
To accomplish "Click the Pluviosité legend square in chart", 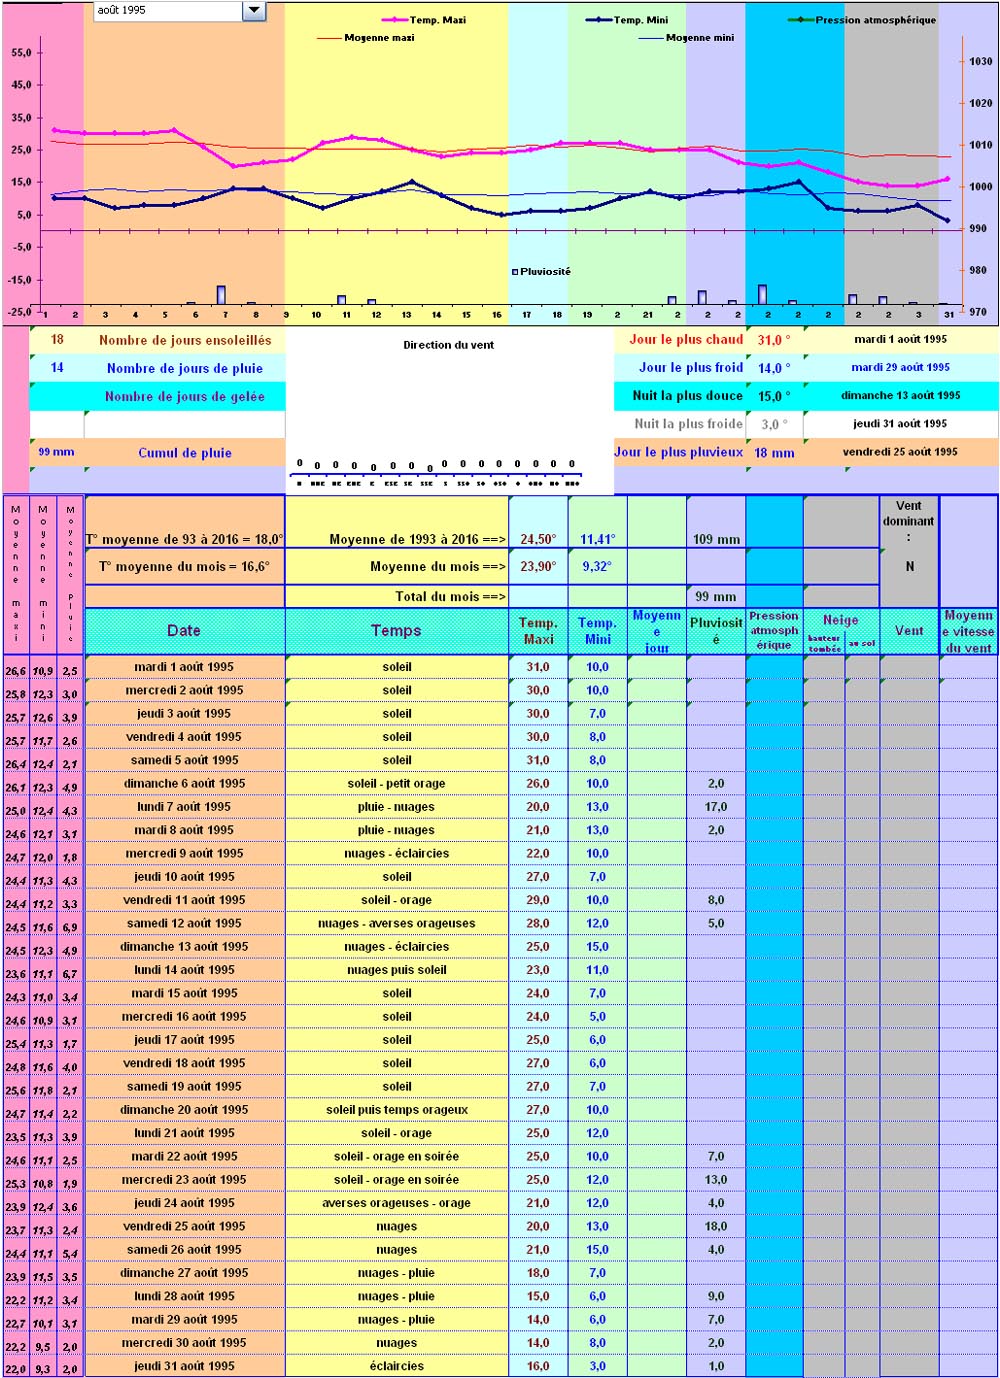I will 515,272.
